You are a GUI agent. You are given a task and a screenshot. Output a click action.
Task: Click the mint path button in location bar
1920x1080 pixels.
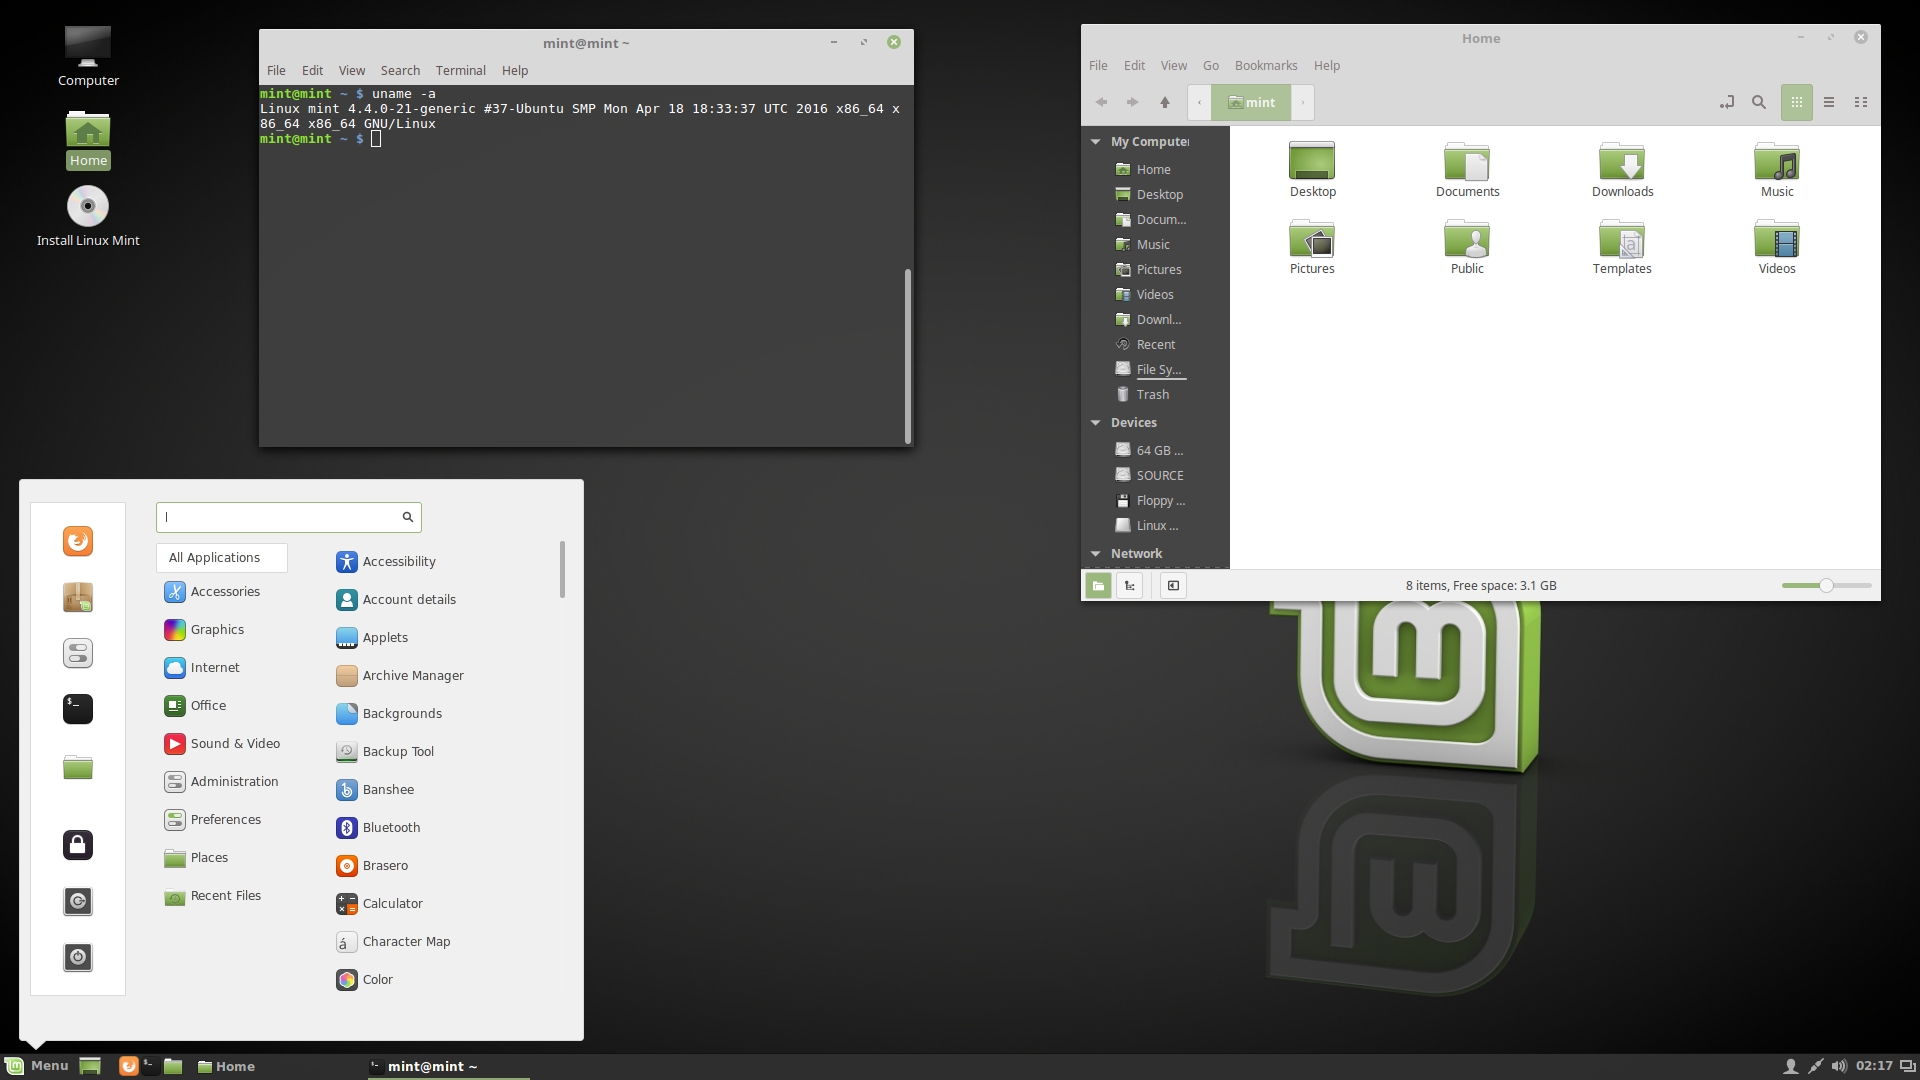coord(1251,102)
